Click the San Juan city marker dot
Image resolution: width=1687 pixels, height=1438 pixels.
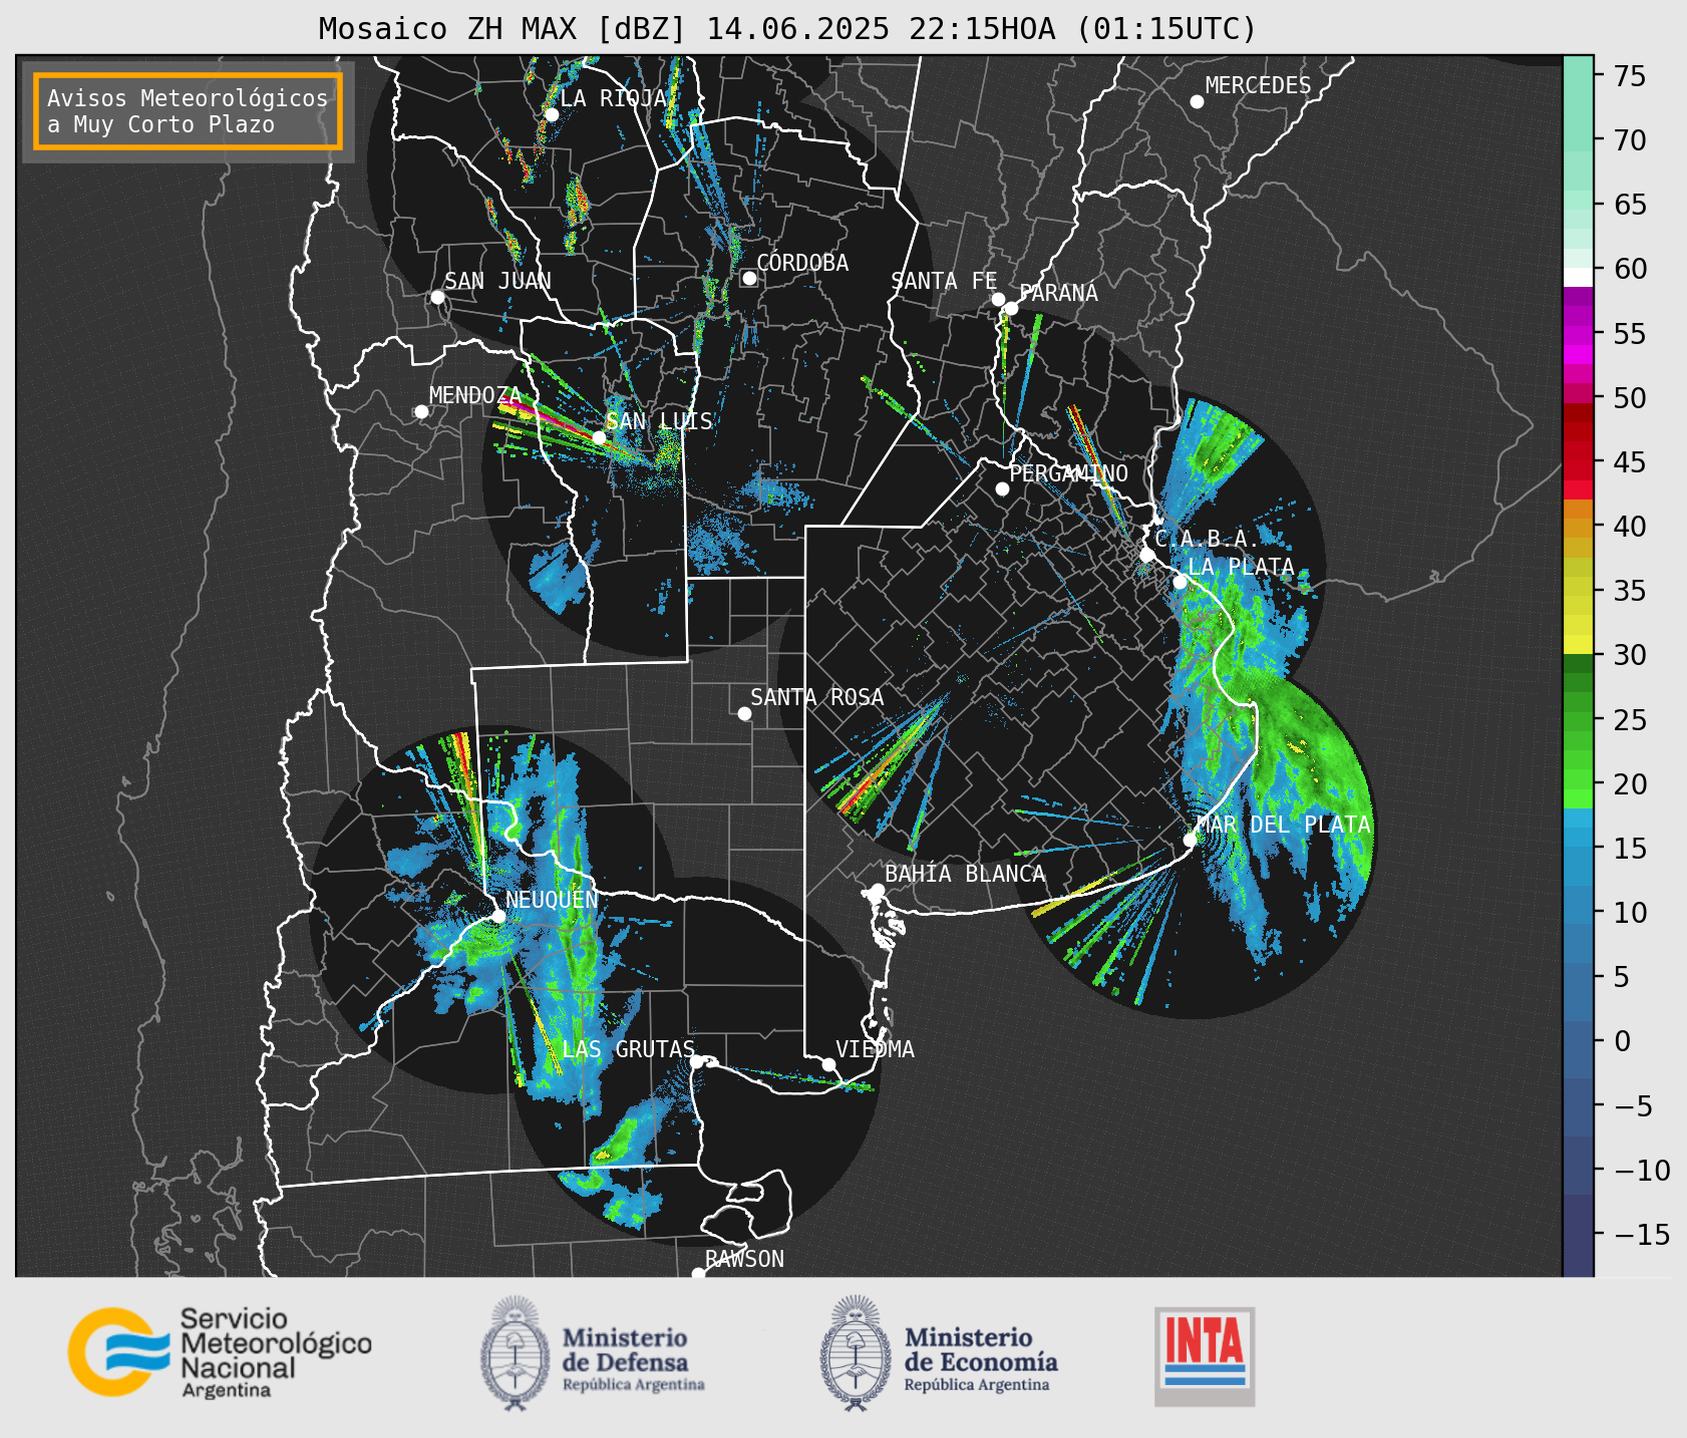coord(437,297)
